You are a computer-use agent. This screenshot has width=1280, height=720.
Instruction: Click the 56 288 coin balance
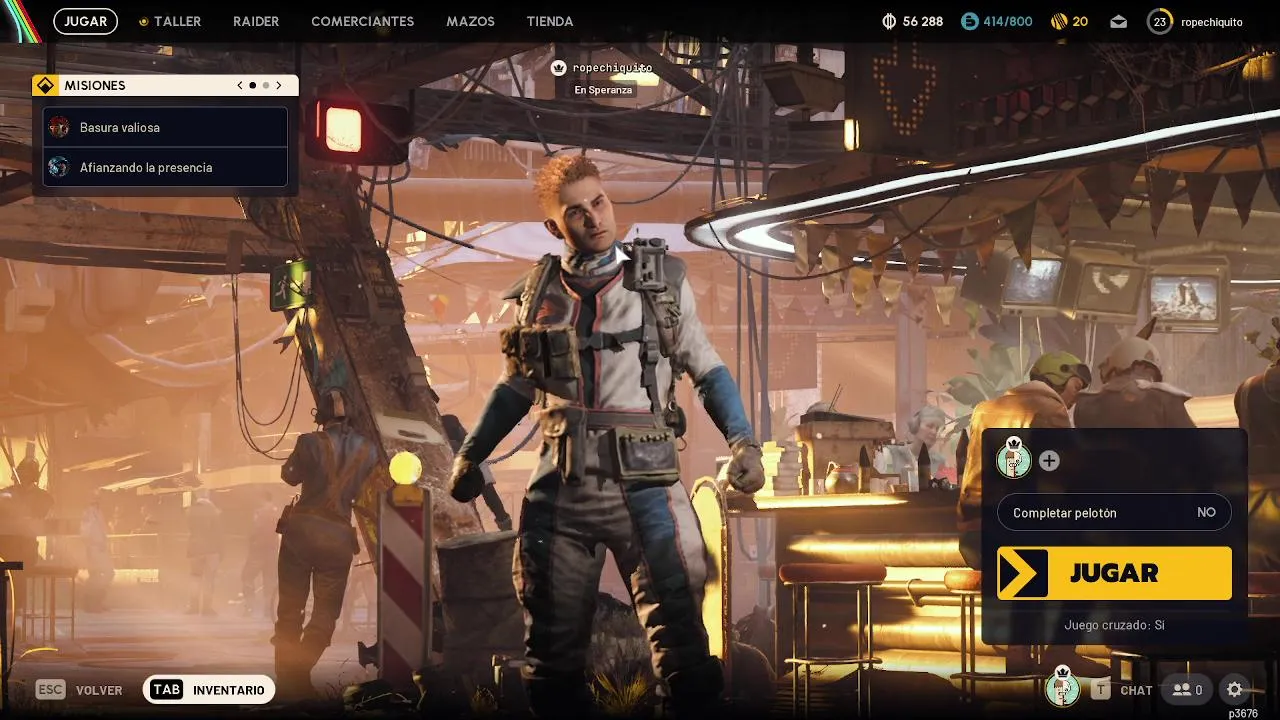(923, 21)
